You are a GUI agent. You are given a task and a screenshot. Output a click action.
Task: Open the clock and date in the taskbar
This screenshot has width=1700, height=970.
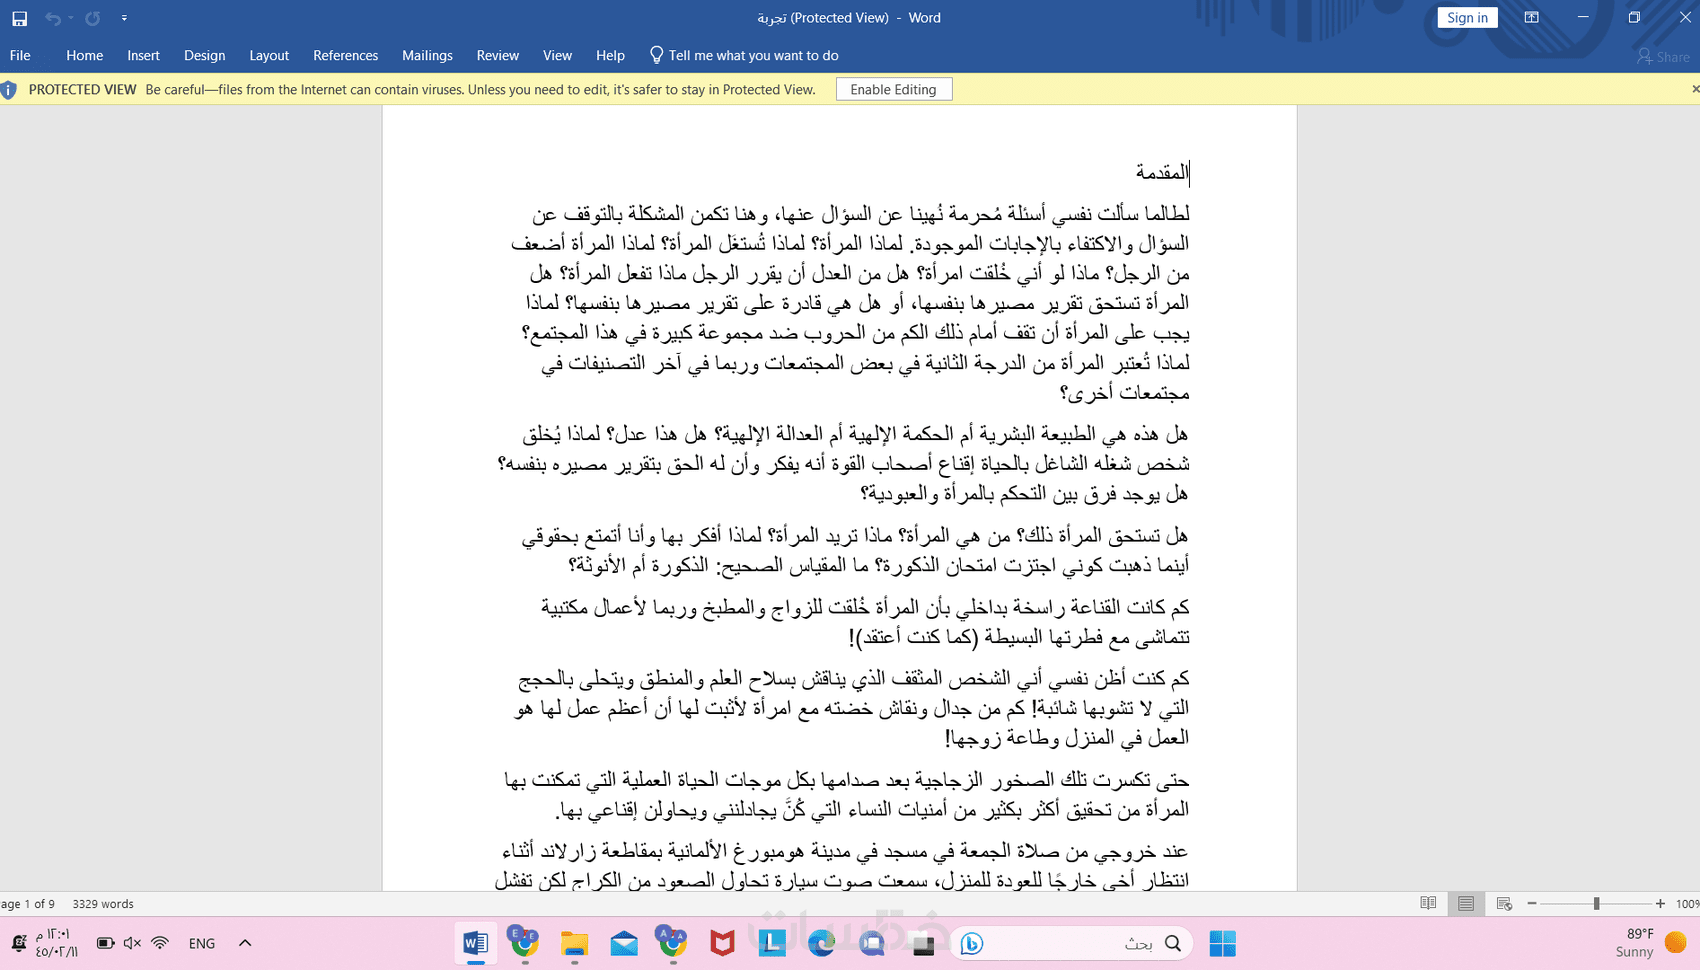56,943
